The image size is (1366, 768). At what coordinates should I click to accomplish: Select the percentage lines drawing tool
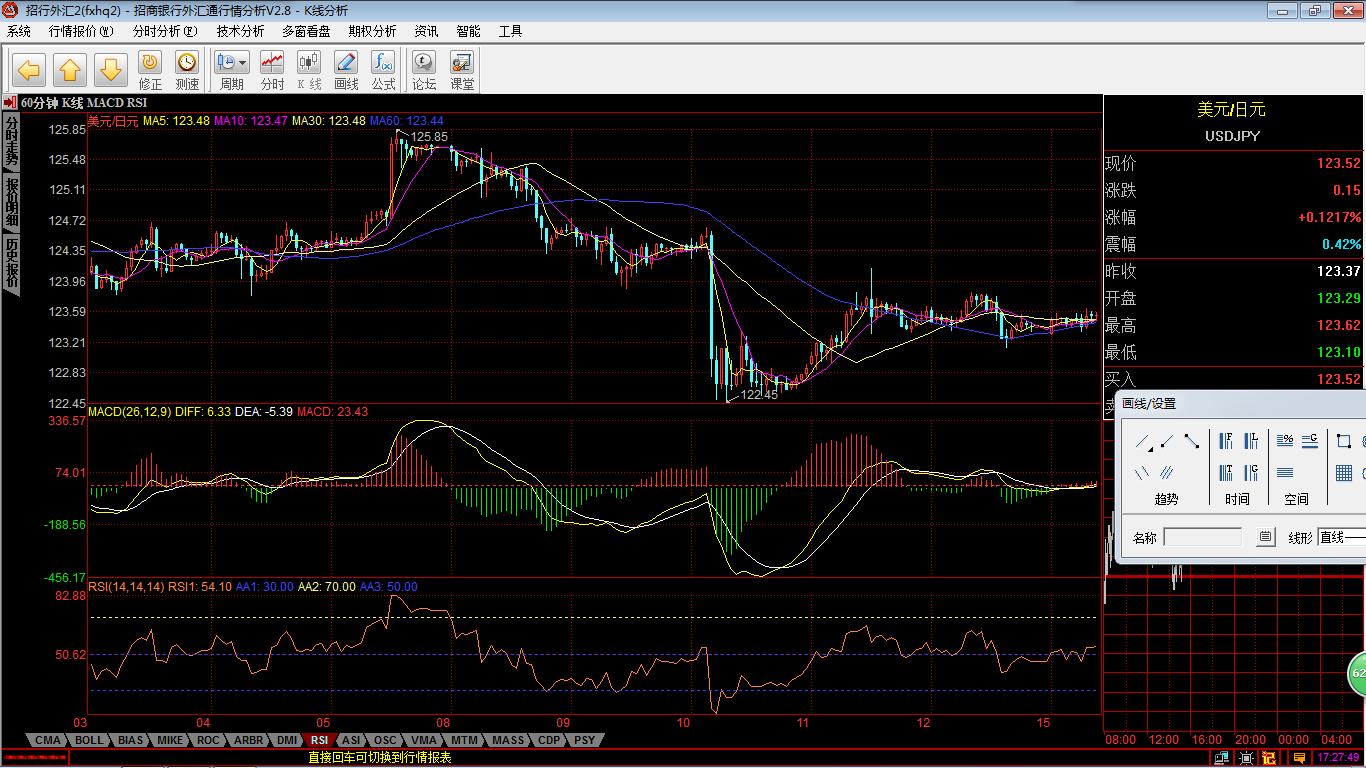1285,441
